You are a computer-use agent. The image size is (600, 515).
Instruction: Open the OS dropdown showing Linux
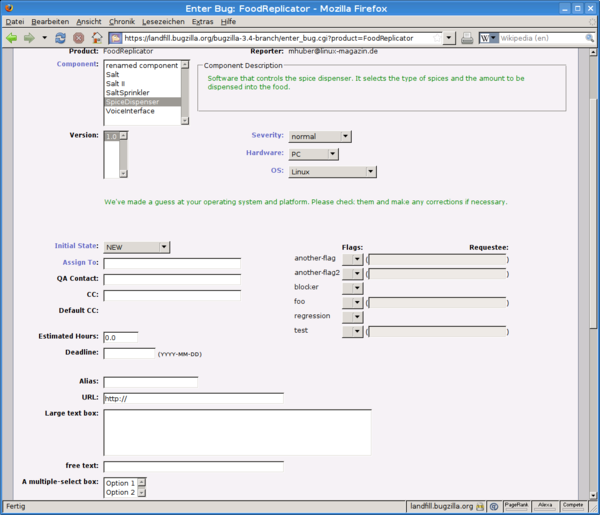tap(333, 172)
